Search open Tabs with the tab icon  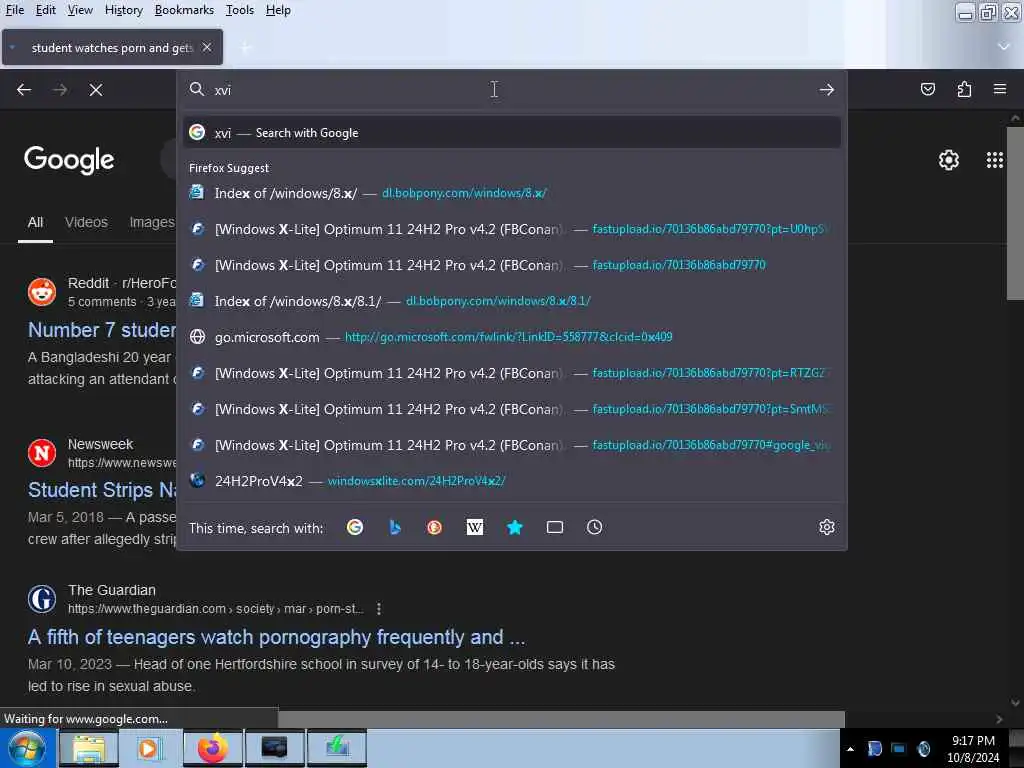554,527
